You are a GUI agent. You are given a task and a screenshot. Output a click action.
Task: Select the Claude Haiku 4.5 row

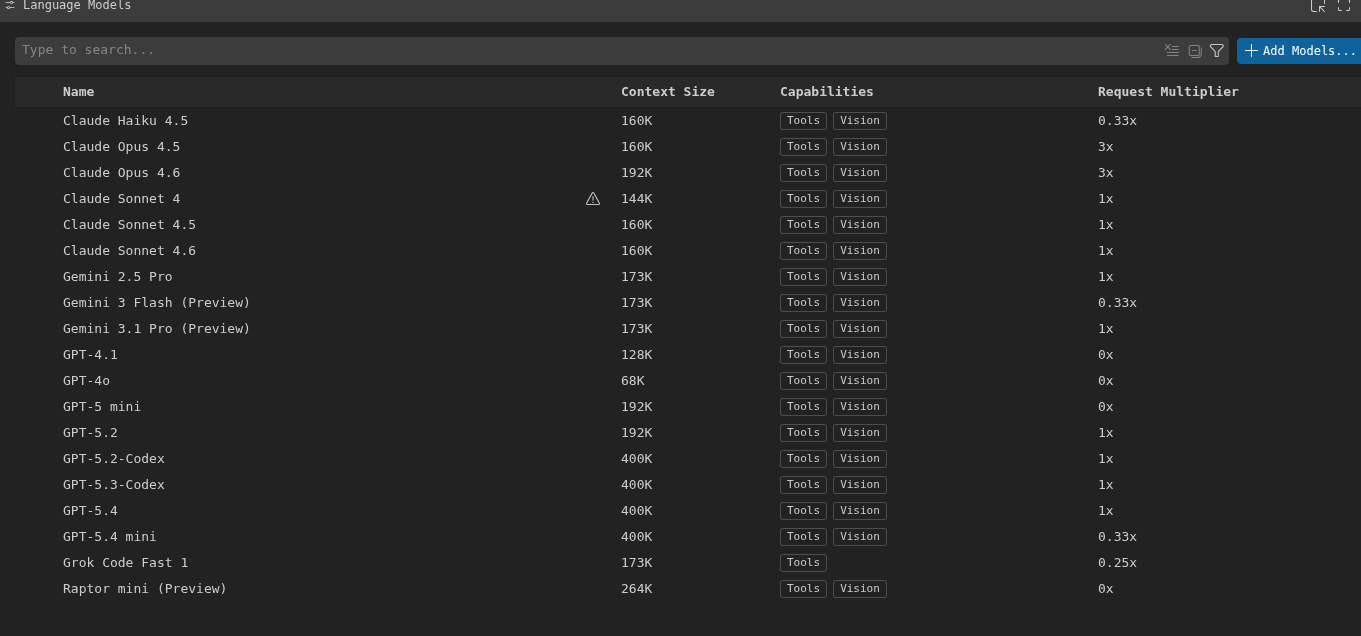click(688, 121)
